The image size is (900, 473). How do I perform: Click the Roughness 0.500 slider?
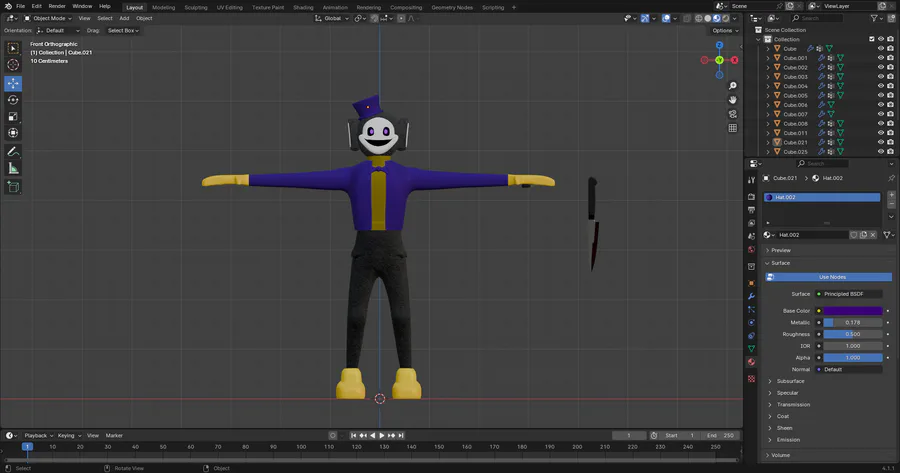(853, 334)
